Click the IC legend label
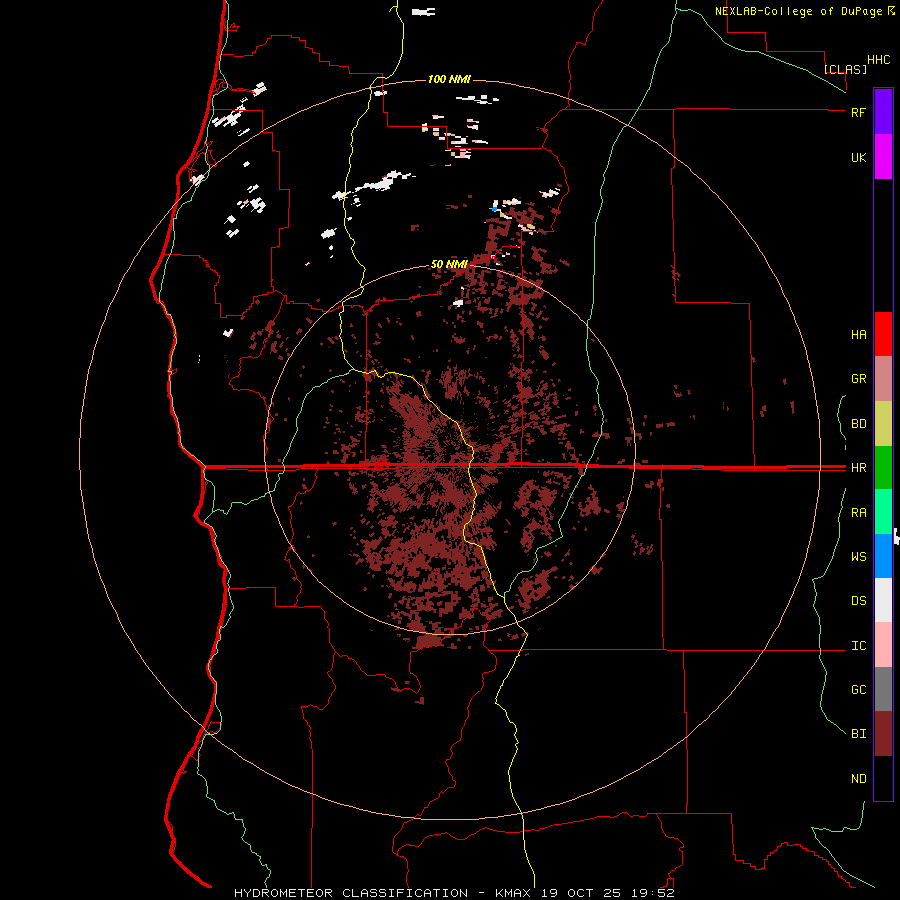 [858, 646]
